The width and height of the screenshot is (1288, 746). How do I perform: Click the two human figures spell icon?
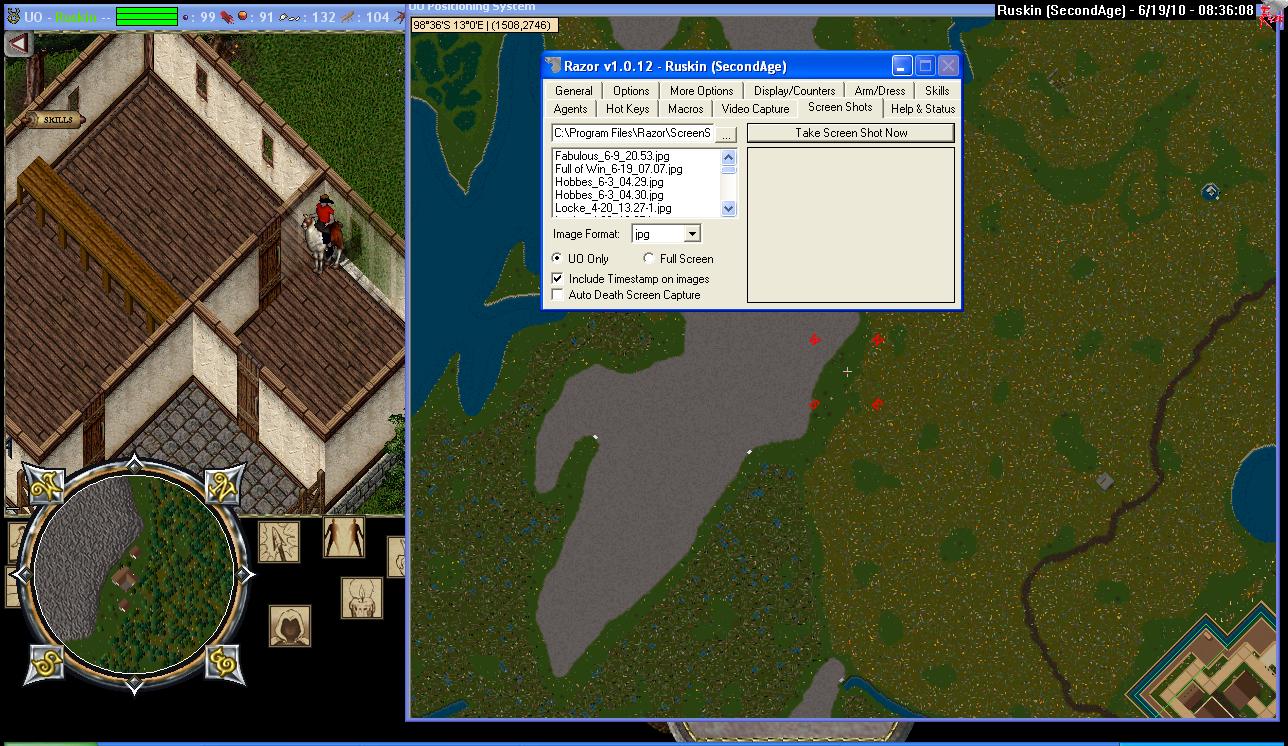344,537
